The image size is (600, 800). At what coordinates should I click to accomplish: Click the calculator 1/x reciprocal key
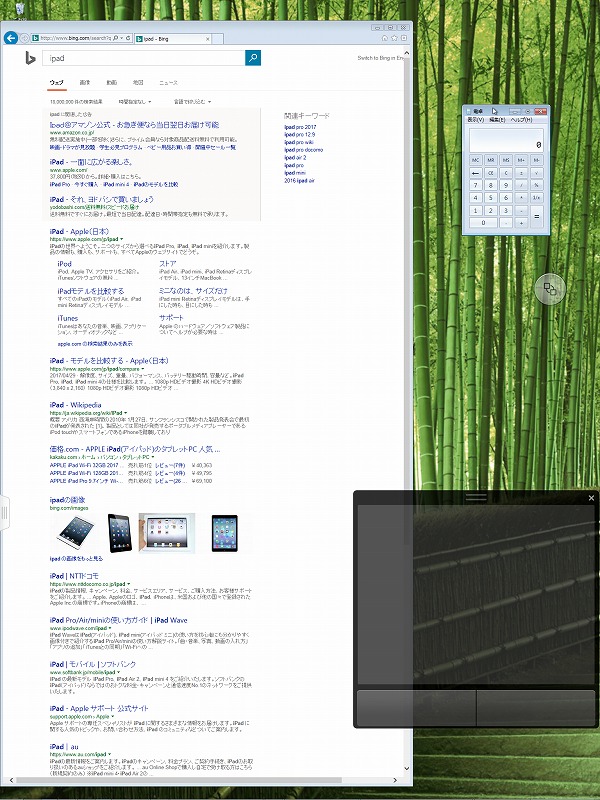(x=536, y=197)
